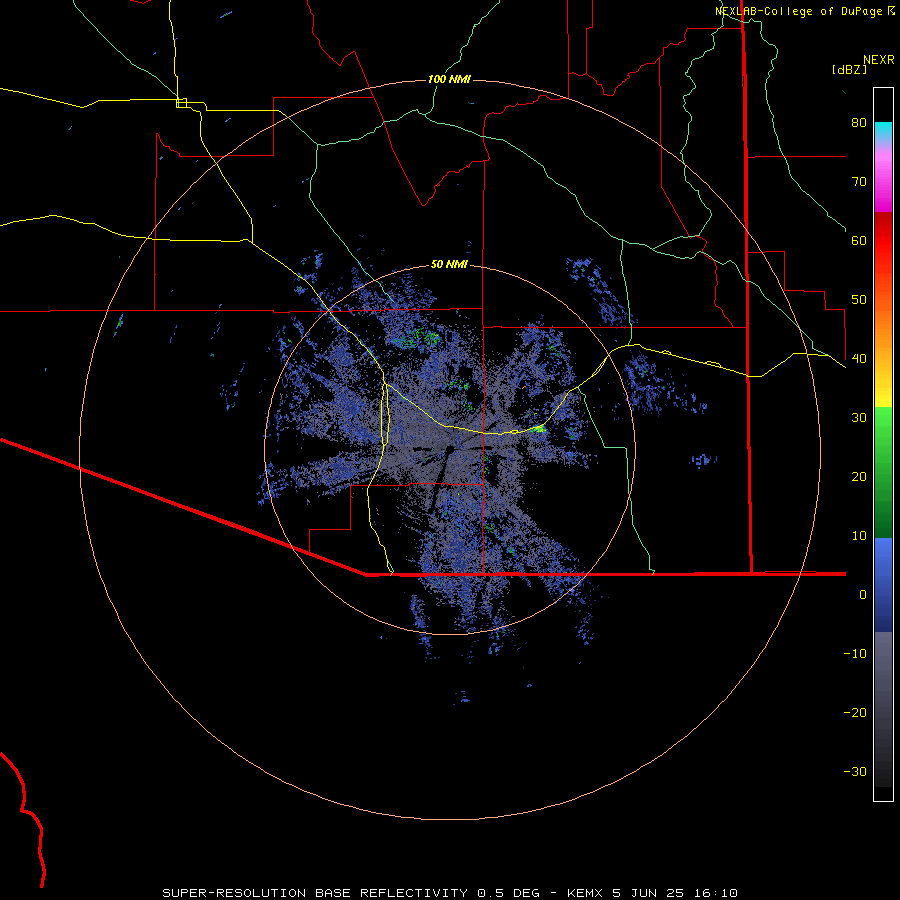Click the 60 dBZ scale value
This screenshot has height=900, width=900.
859,240
